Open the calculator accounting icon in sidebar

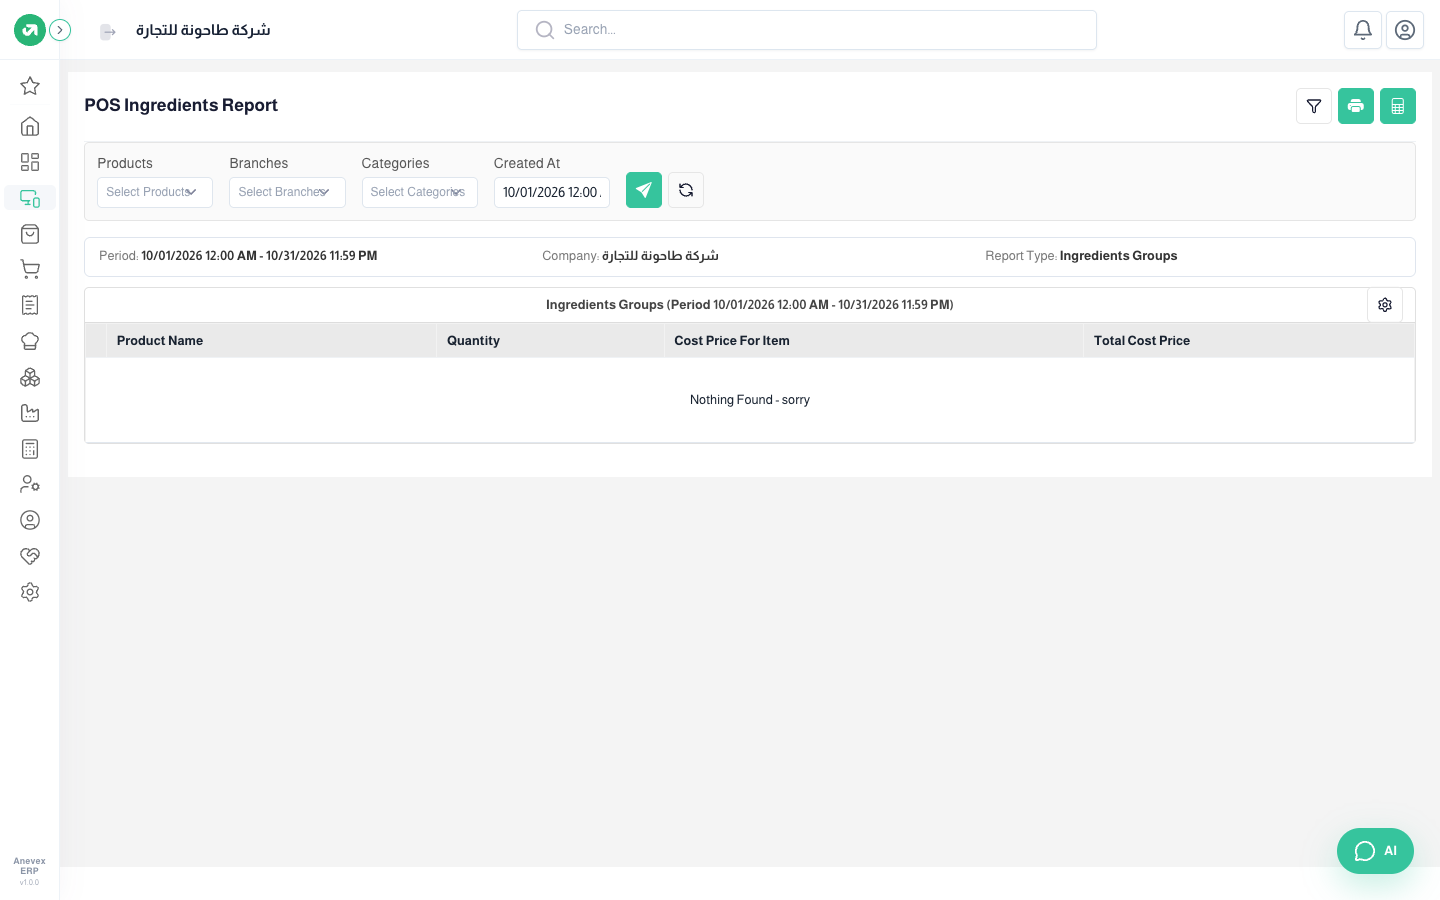pyautogui.click(x=30, y=449)
